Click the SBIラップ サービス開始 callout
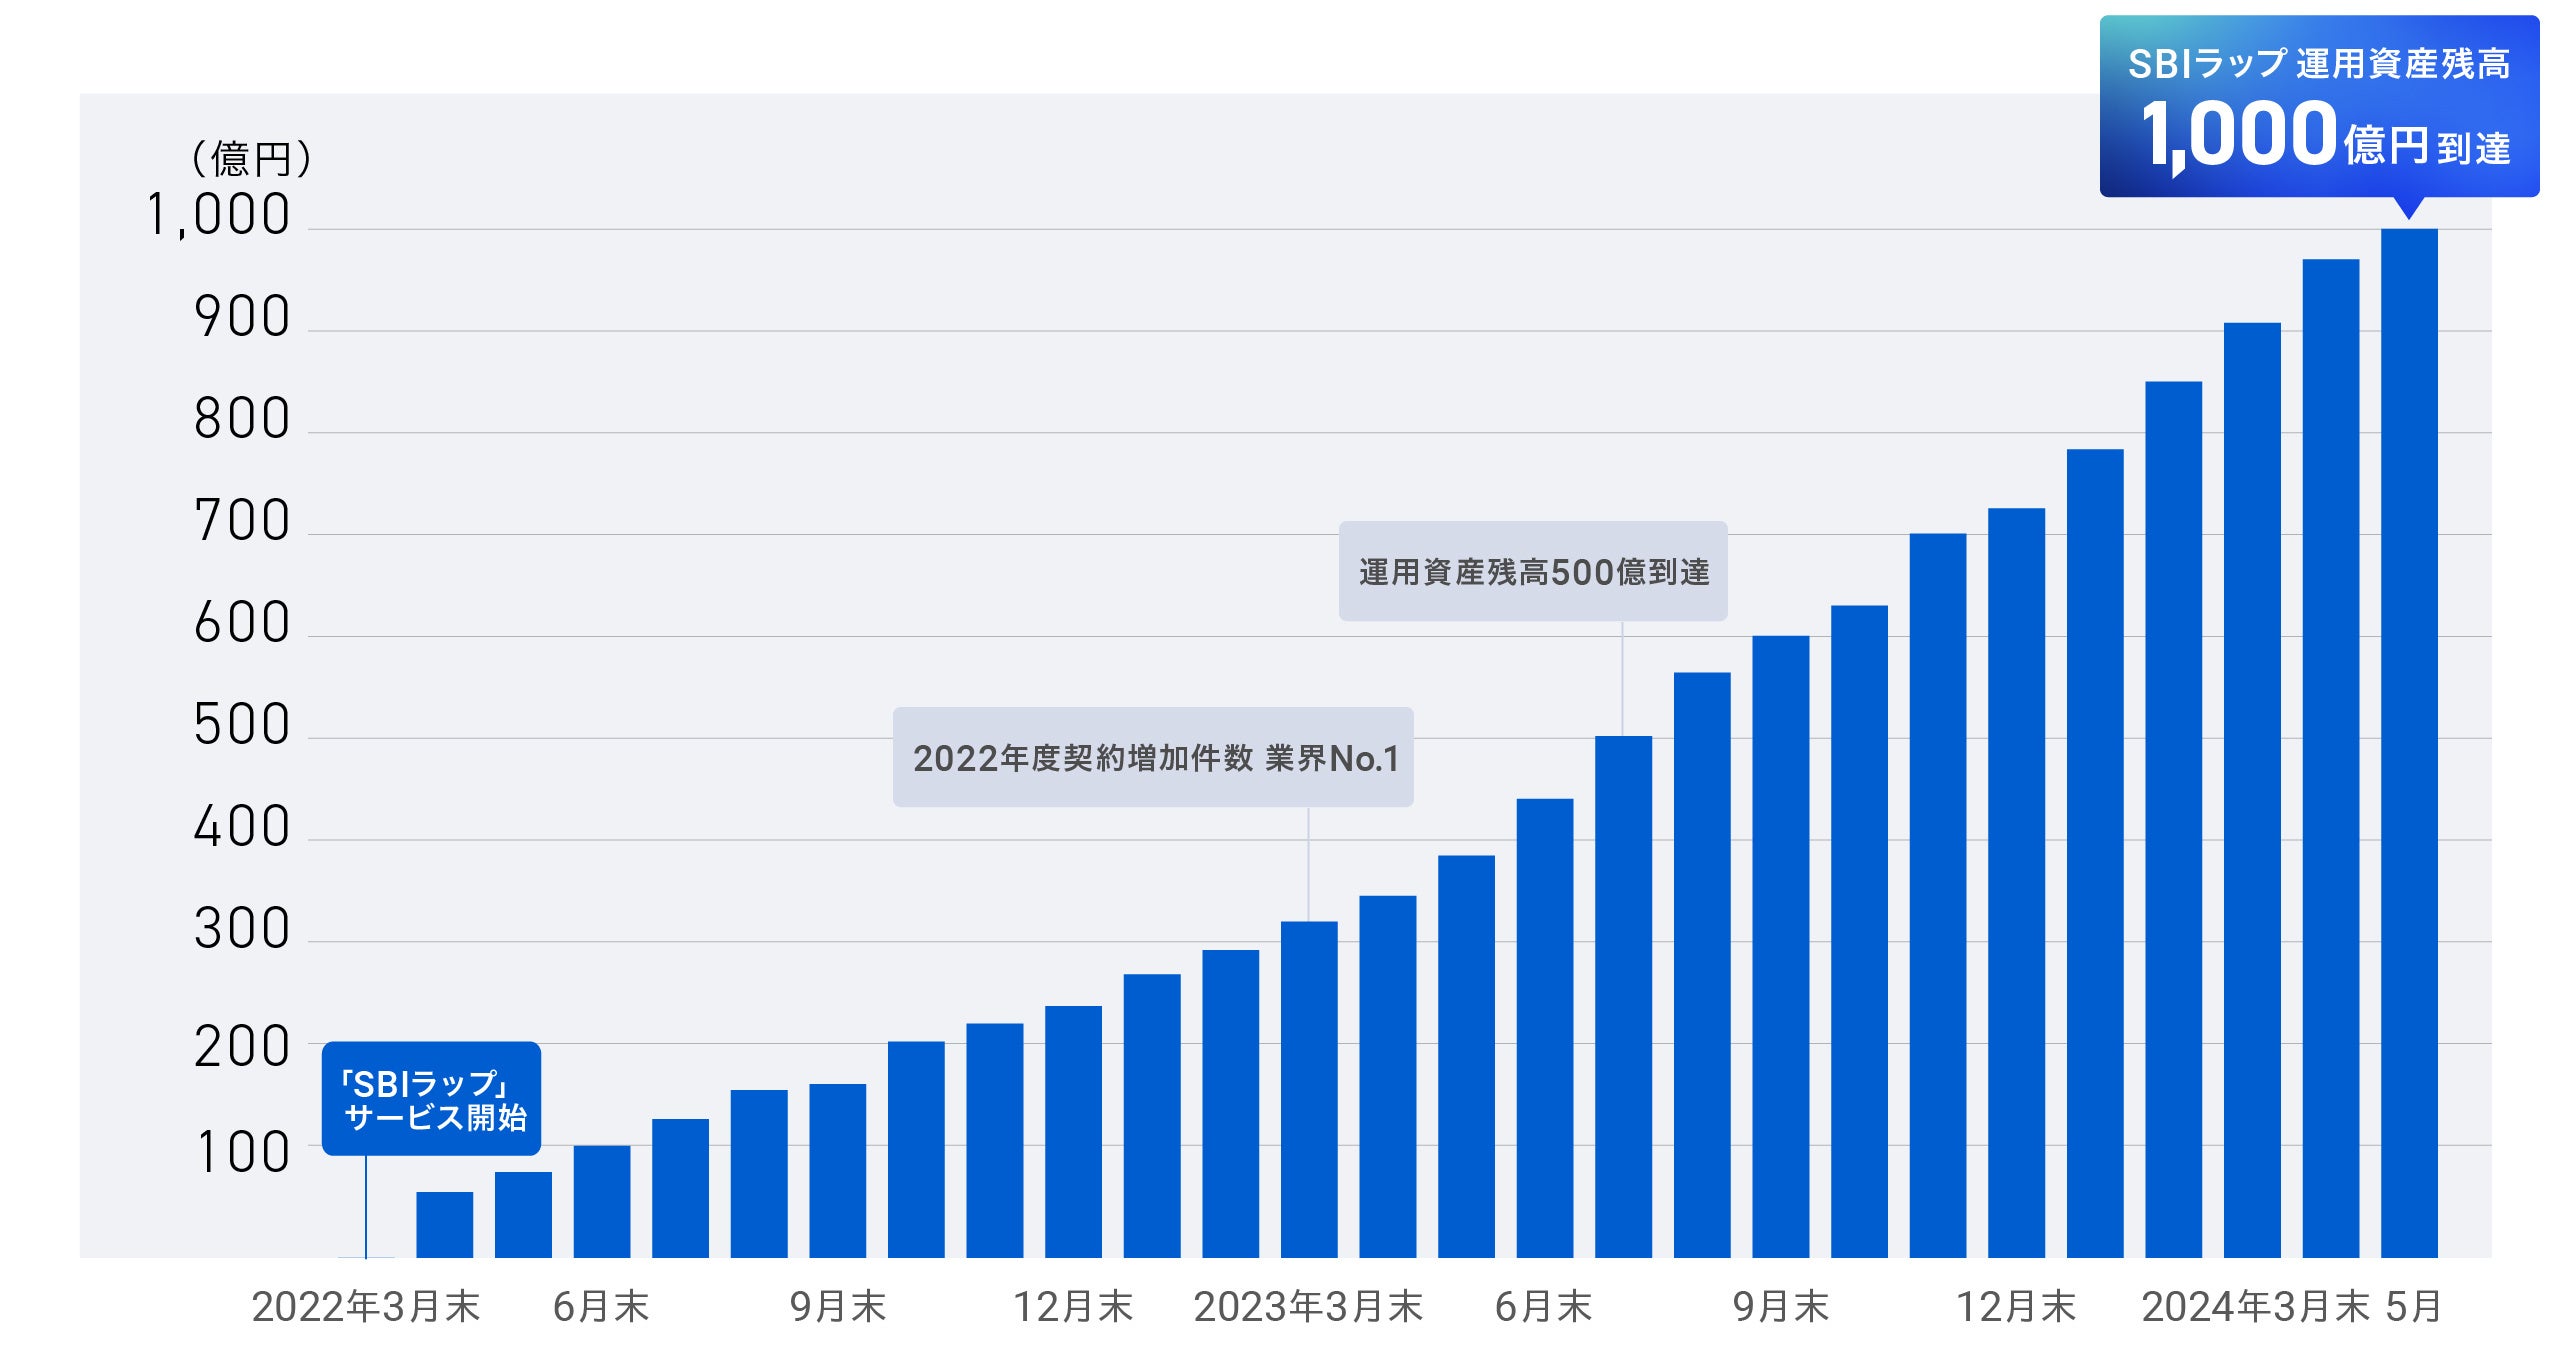 pos(431,1099)
